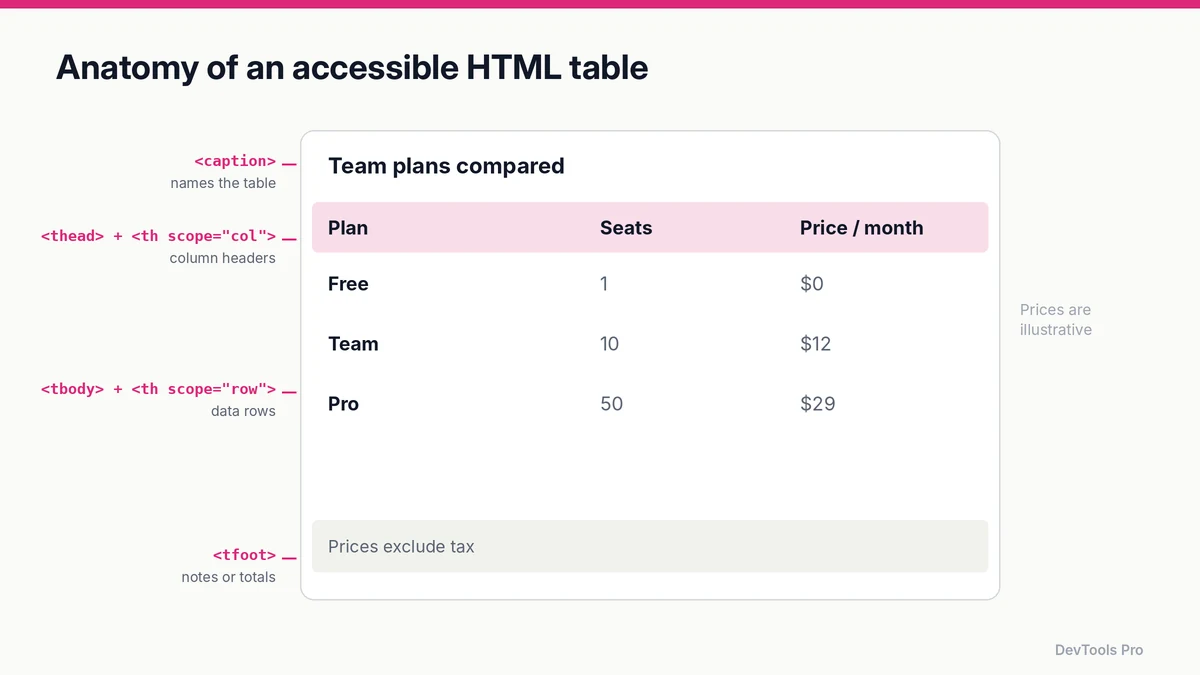This screenshot has width=1200, height=675.
Task: Click the 'data rows' description
Action: point(243,411)
